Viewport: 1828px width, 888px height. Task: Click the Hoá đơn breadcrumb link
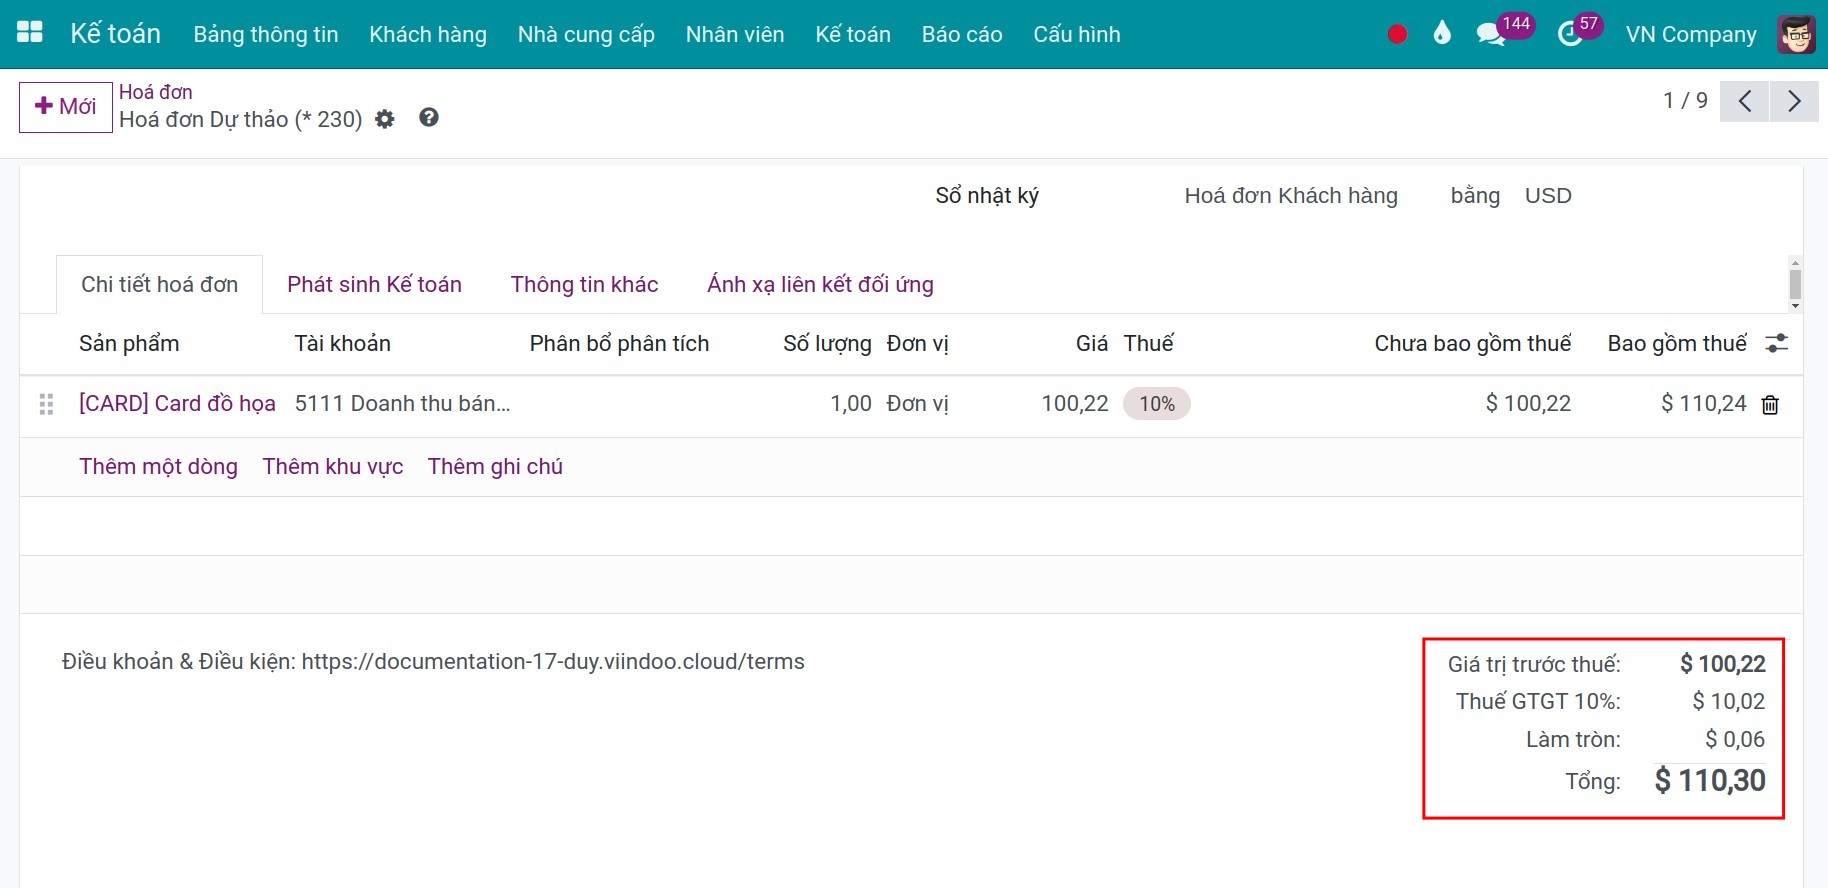(x=156, y=92)
